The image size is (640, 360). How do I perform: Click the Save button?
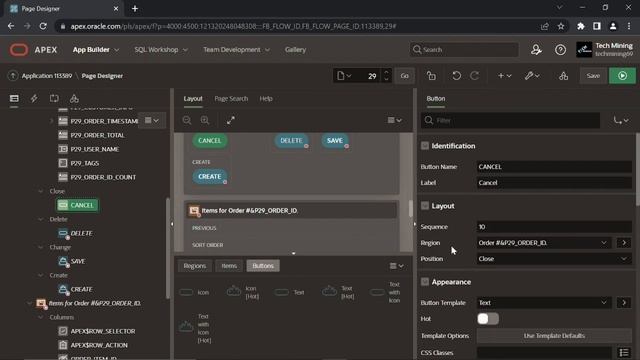point(593,76)
